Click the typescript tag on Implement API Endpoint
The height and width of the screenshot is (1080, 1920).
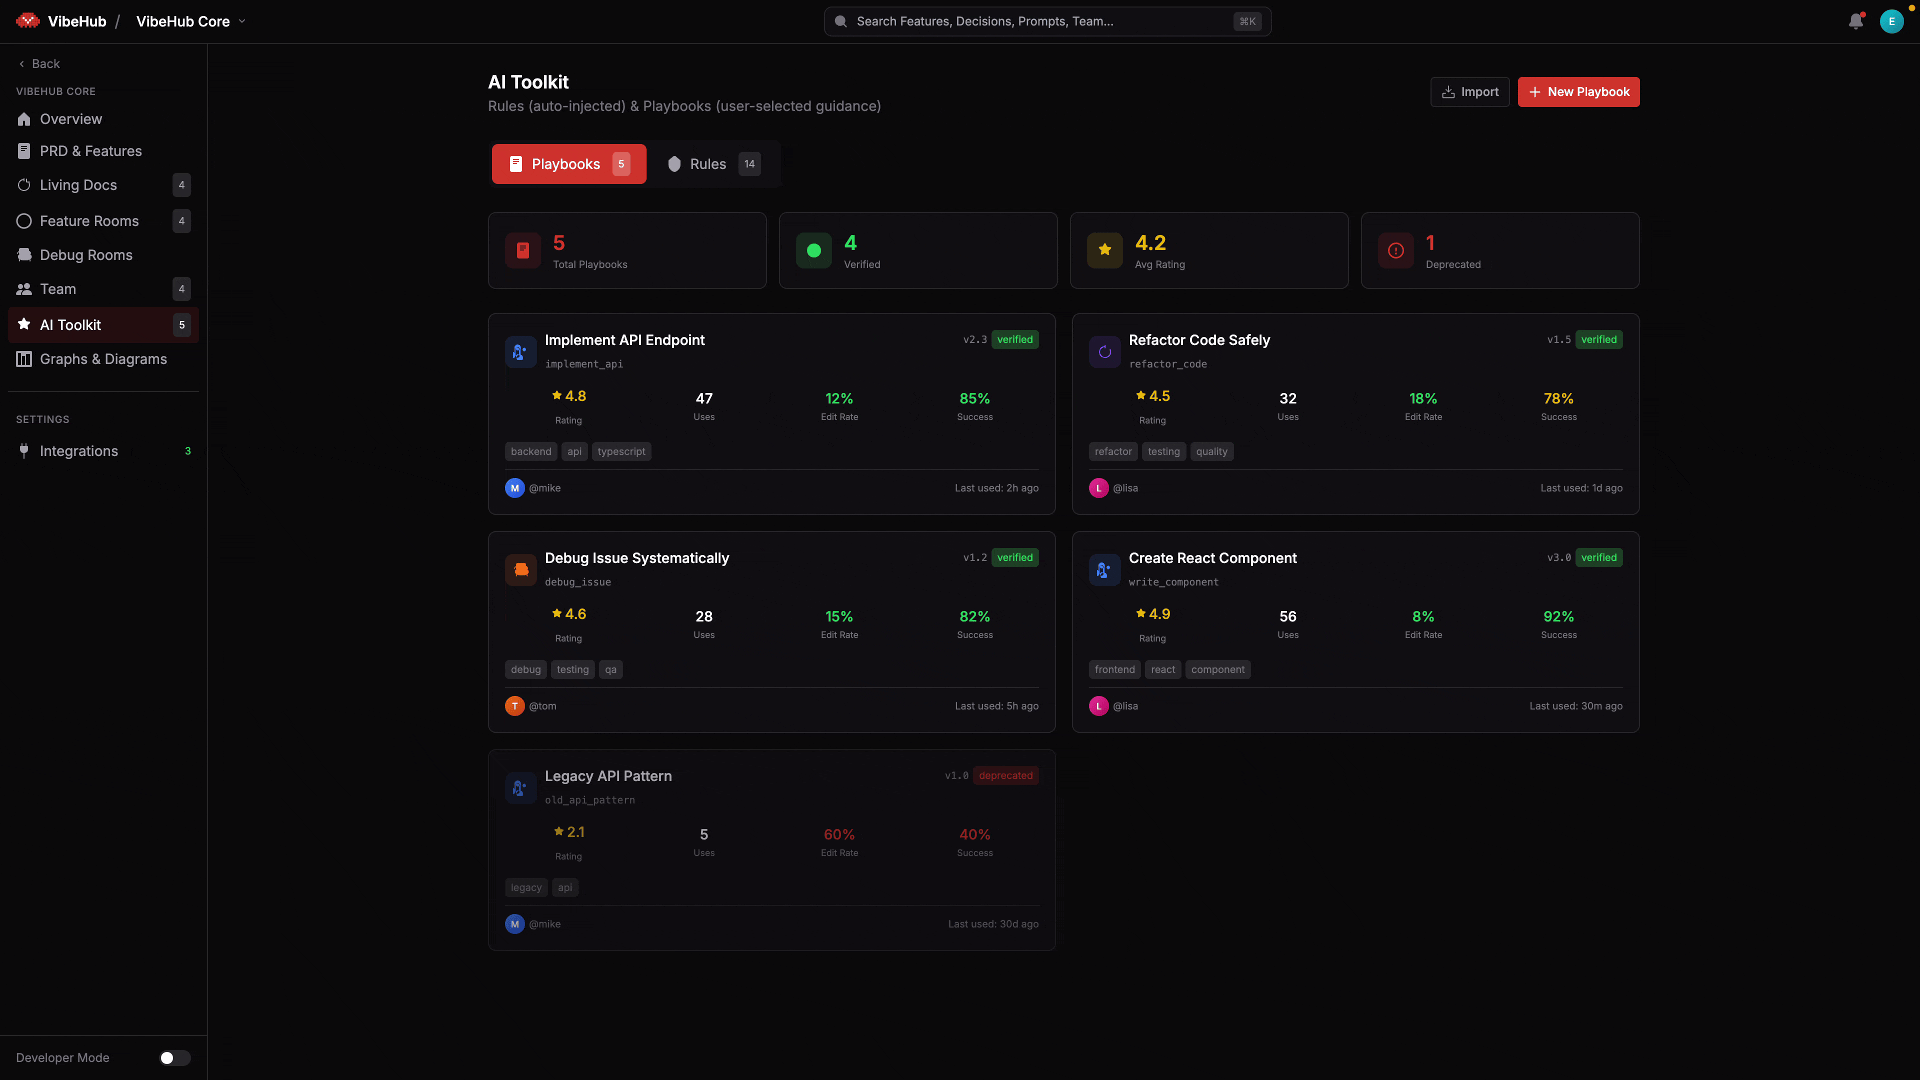621,452
